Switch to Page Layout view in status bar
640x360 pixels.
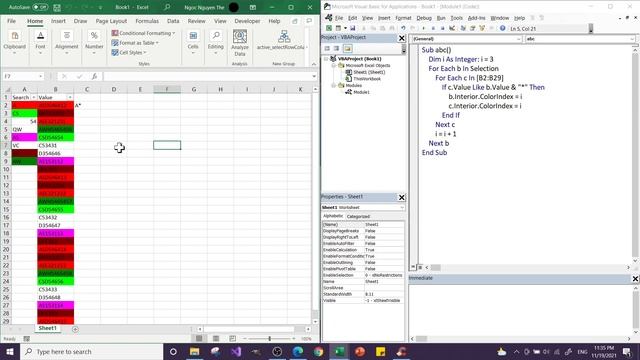click(216, 338)
